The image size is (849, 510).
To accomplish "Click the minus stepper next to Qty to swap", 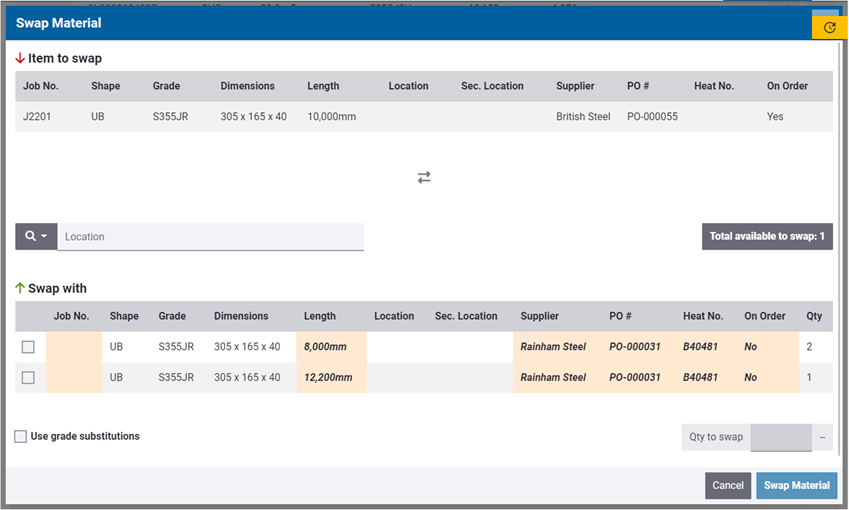I will [822, 437].
